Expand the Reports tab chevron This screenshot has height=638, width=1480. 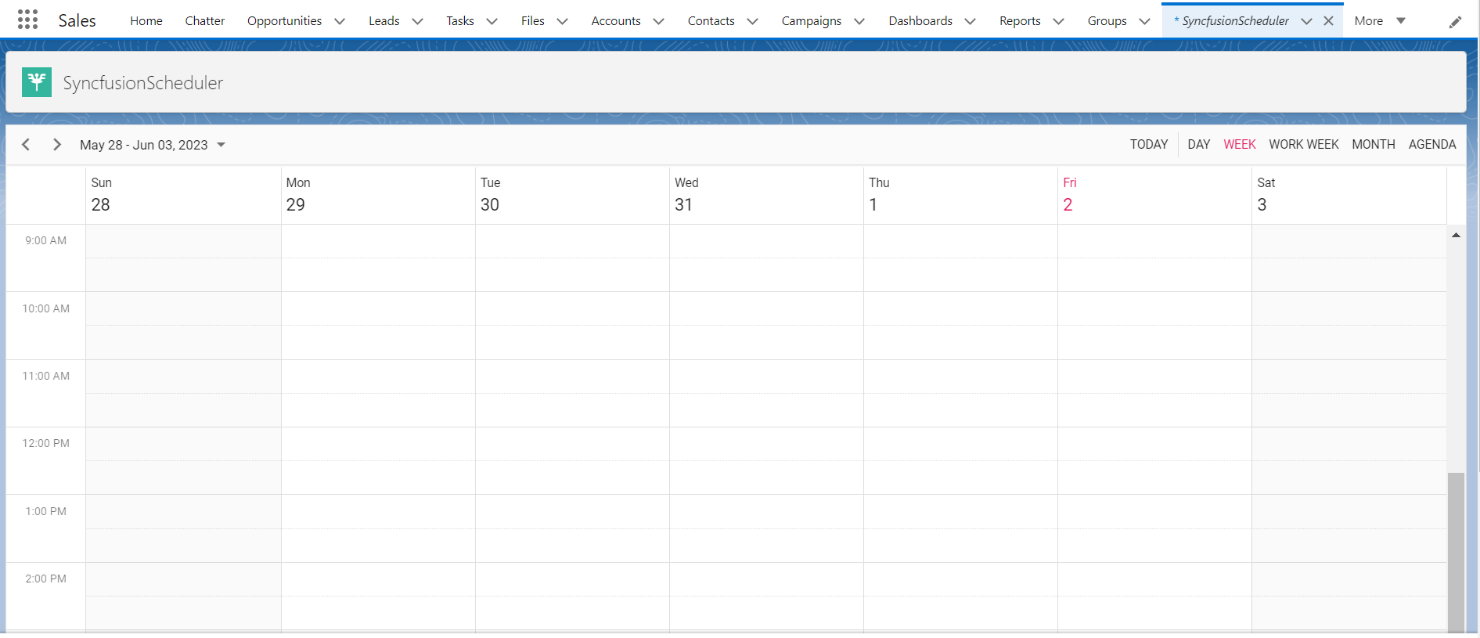pyautogui.click(x=1058, y=21)
